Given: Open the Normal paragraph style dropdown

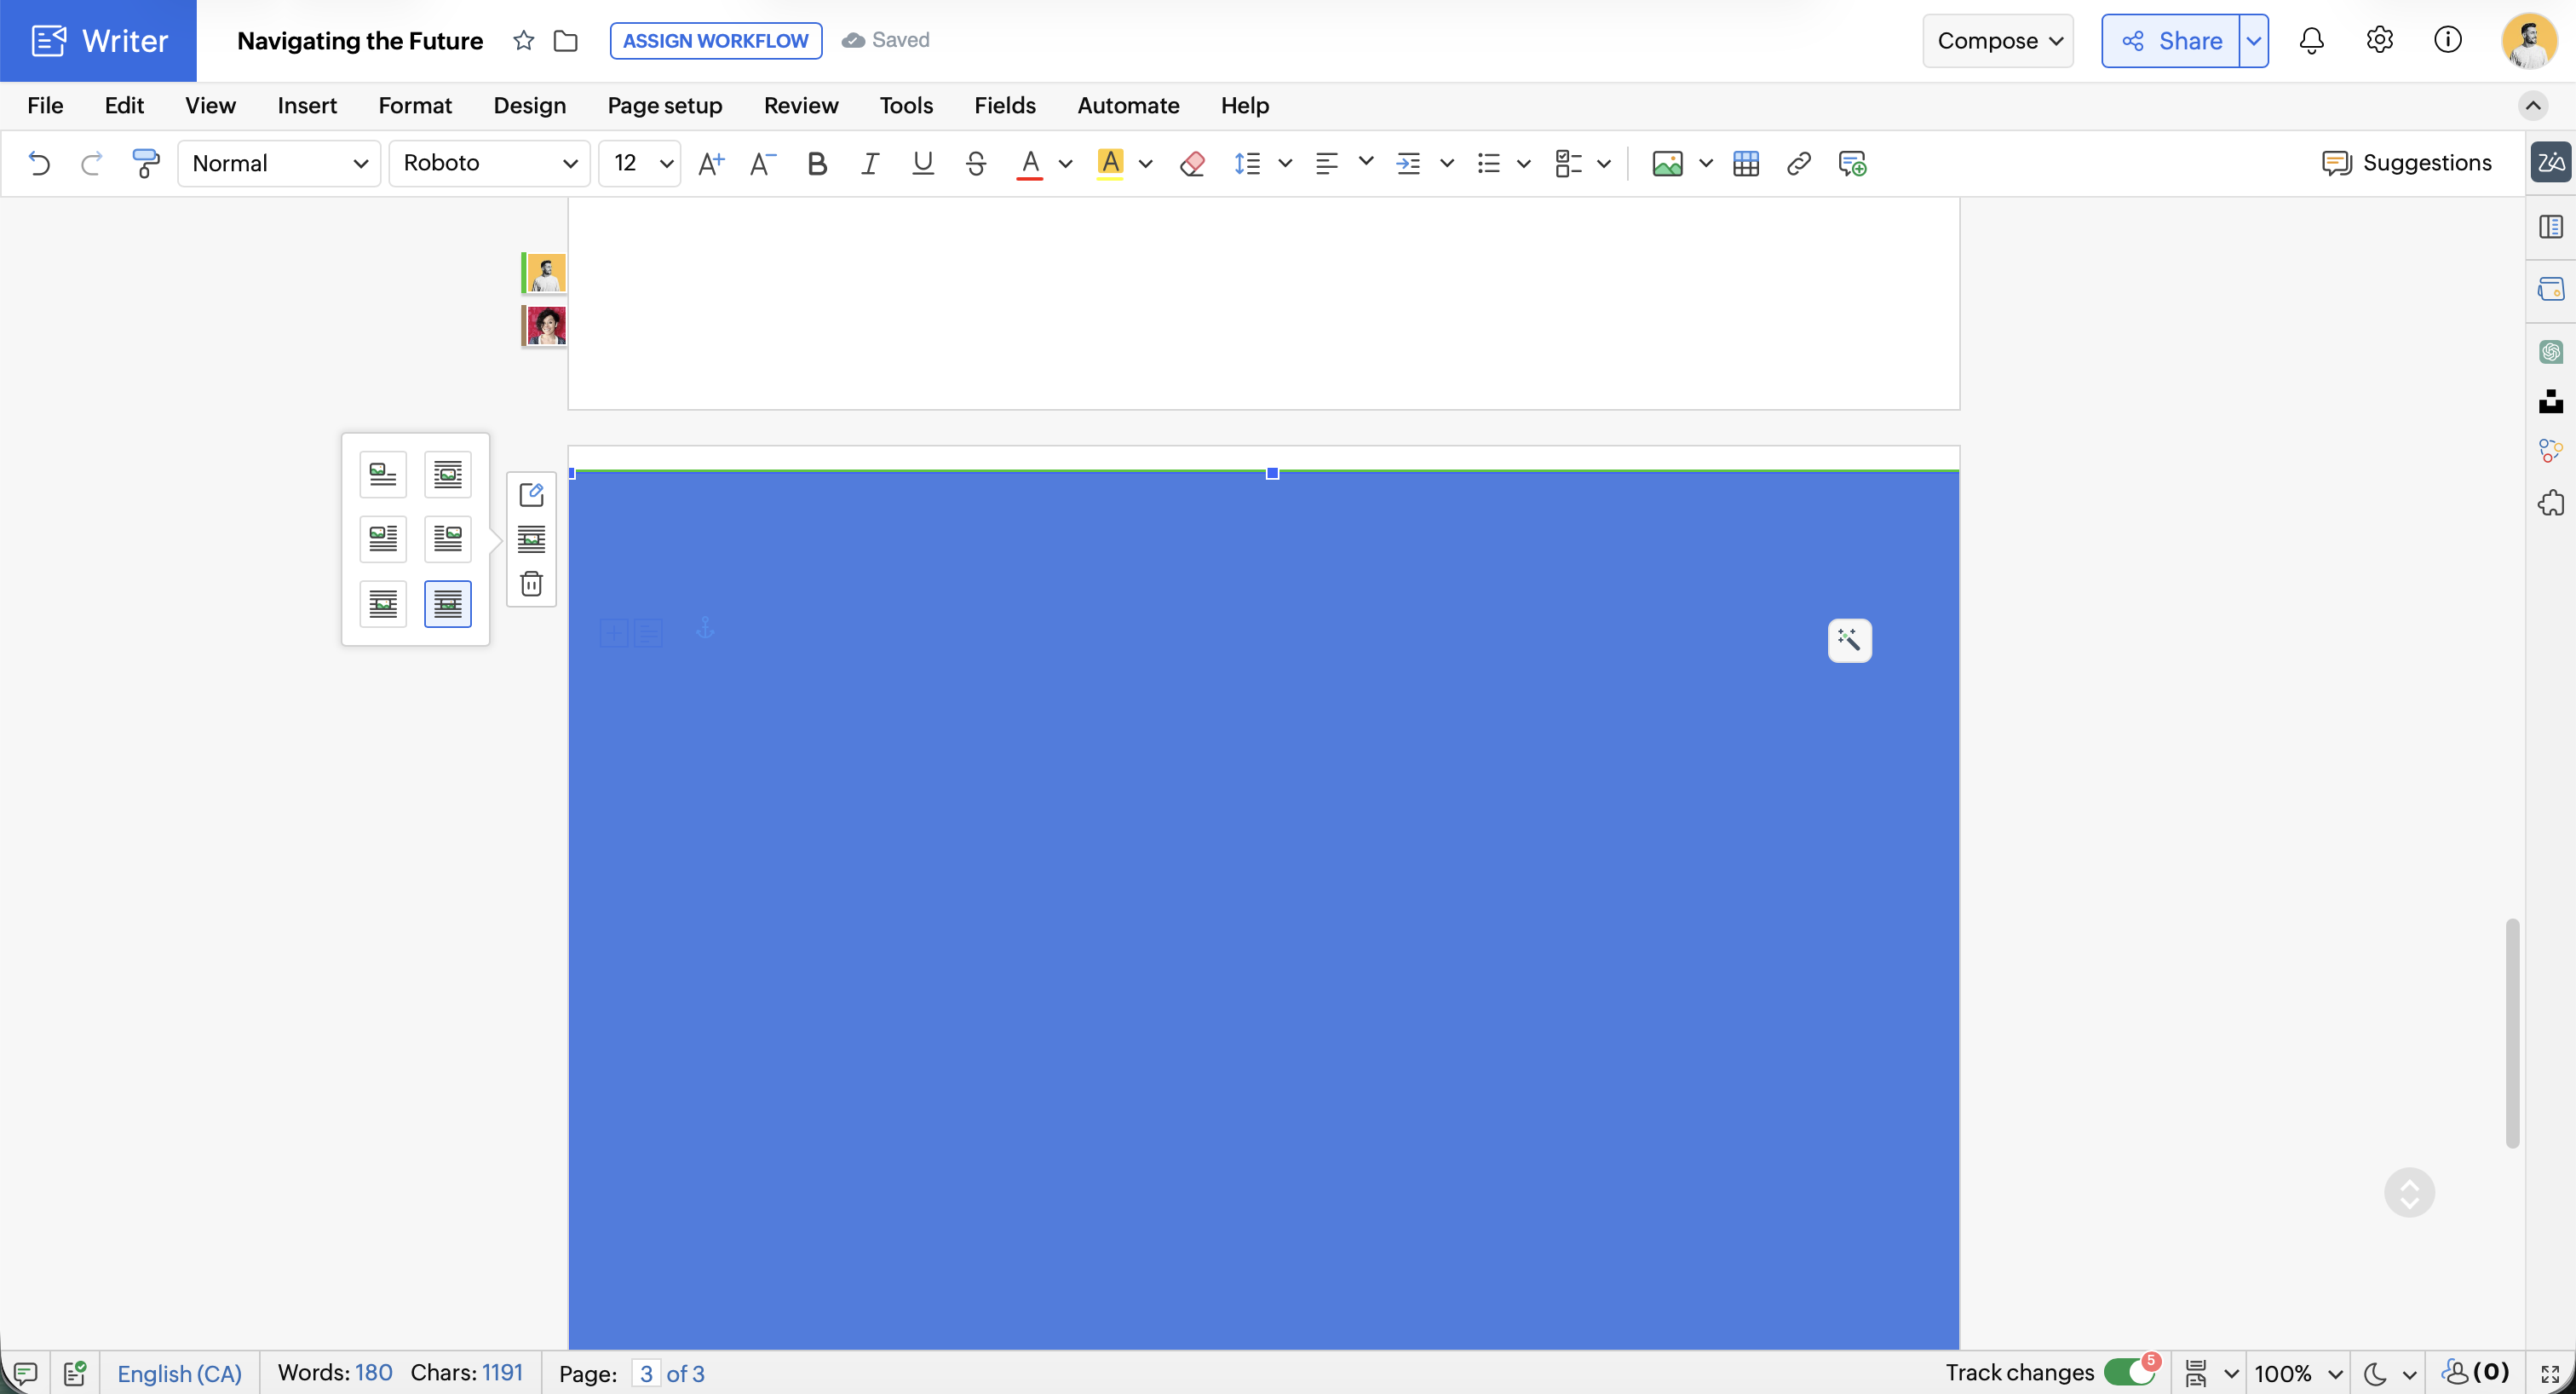Looking at the screenshot, I should point(279,163).
